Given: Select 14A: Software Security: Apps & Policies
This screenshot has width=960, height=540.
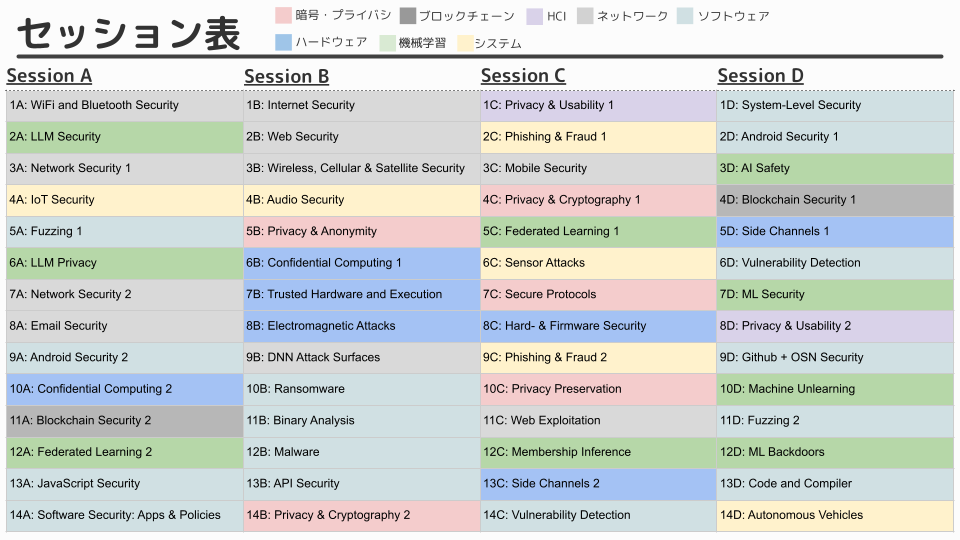Looking at the screenshot, I should 125,516.
